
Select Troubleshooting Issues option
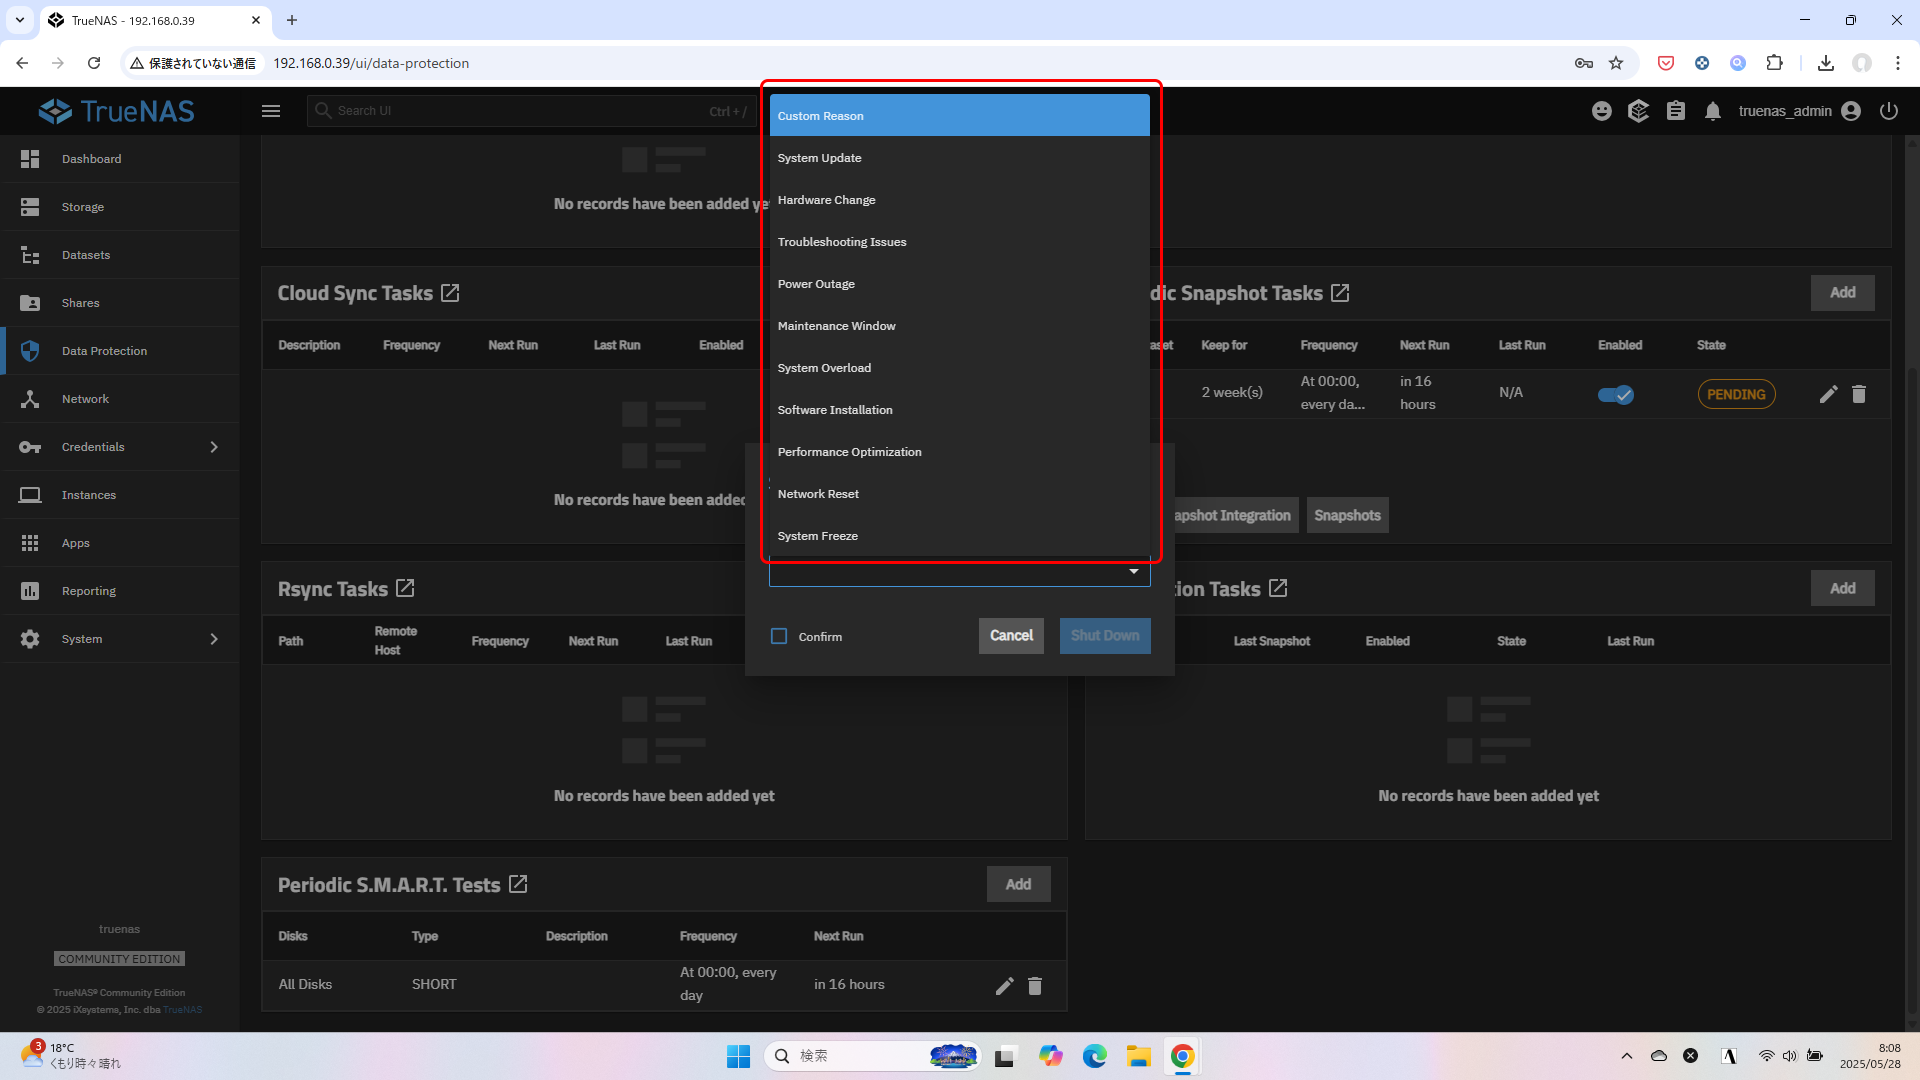960,242
